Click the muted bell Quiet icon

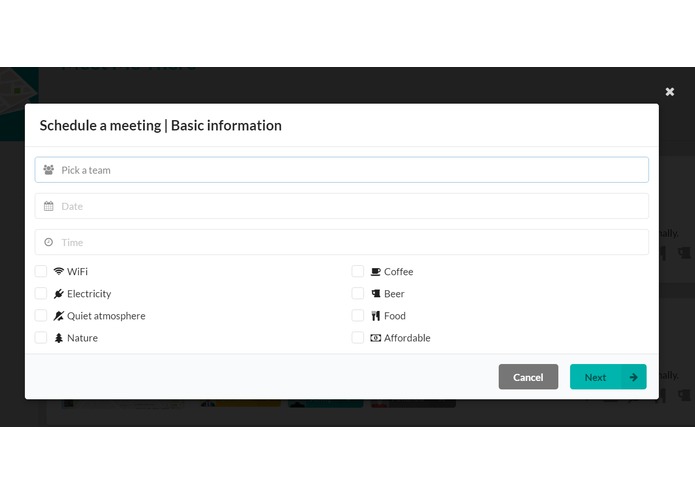(59, 315)
